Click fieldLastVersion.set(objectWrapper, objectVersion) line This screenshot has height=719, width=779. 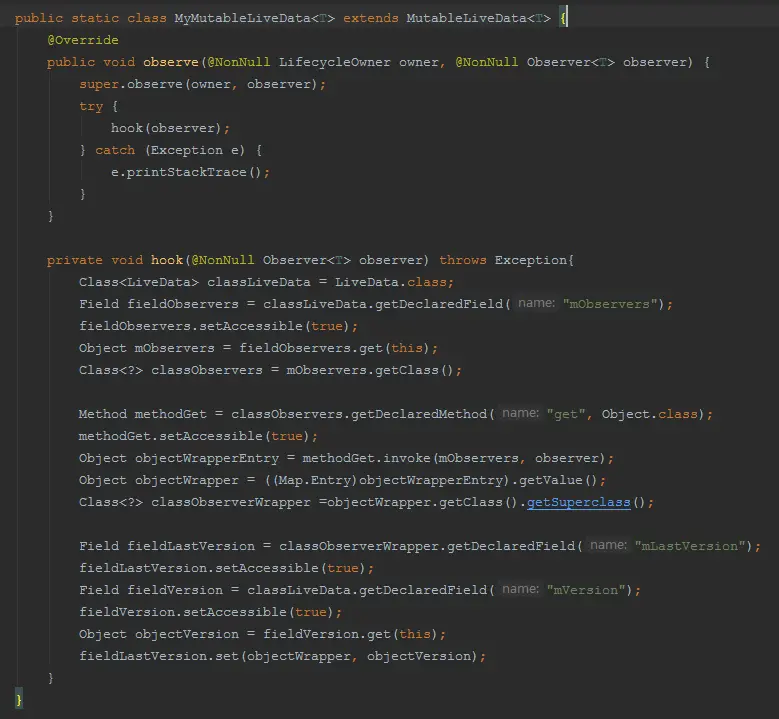coord(283,656)
